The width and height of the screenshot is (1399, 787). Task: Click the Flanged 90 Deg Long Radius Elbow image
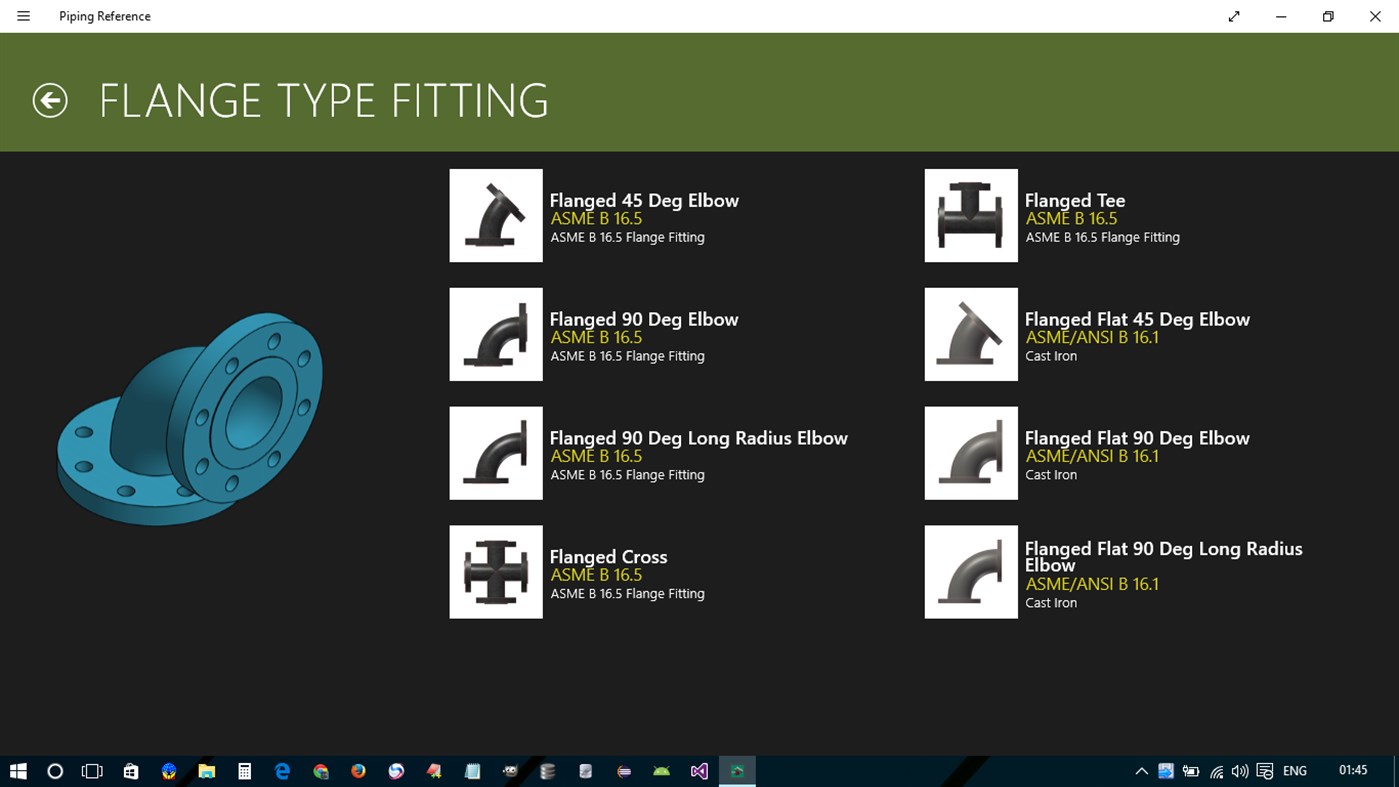click(495, 452)
